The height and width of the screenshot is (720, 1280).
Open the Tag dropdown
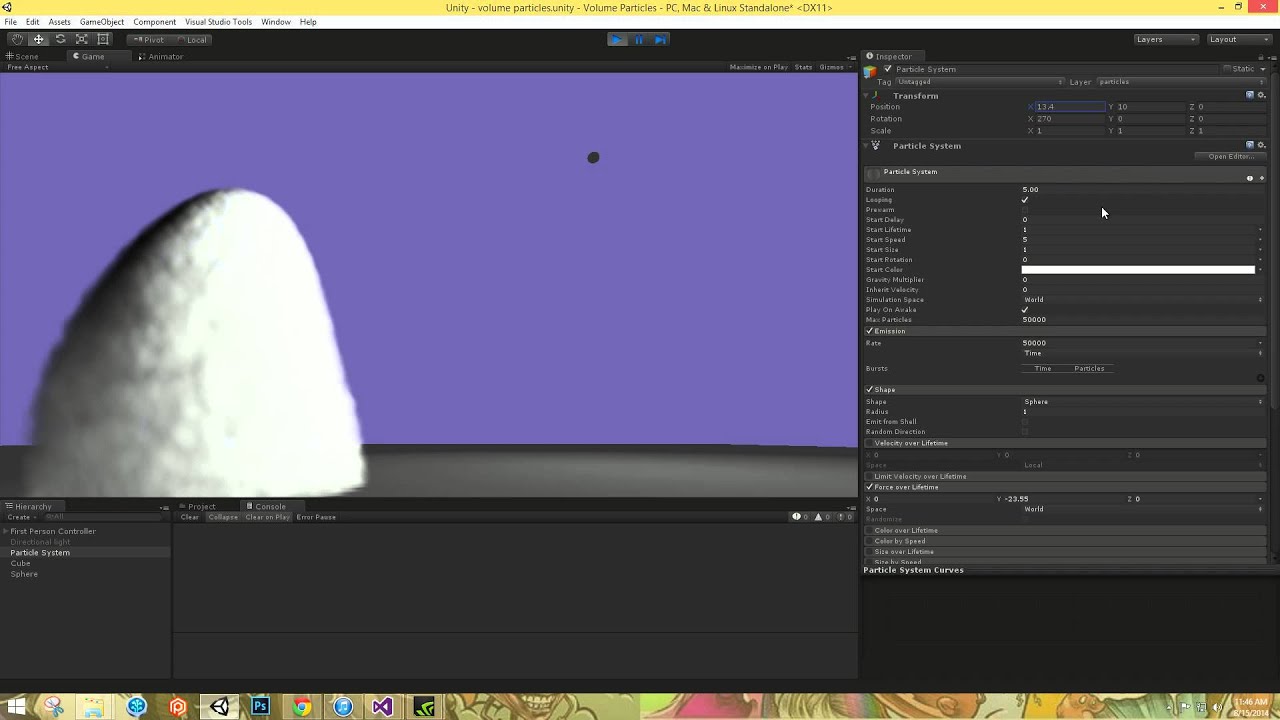point(980,82)
